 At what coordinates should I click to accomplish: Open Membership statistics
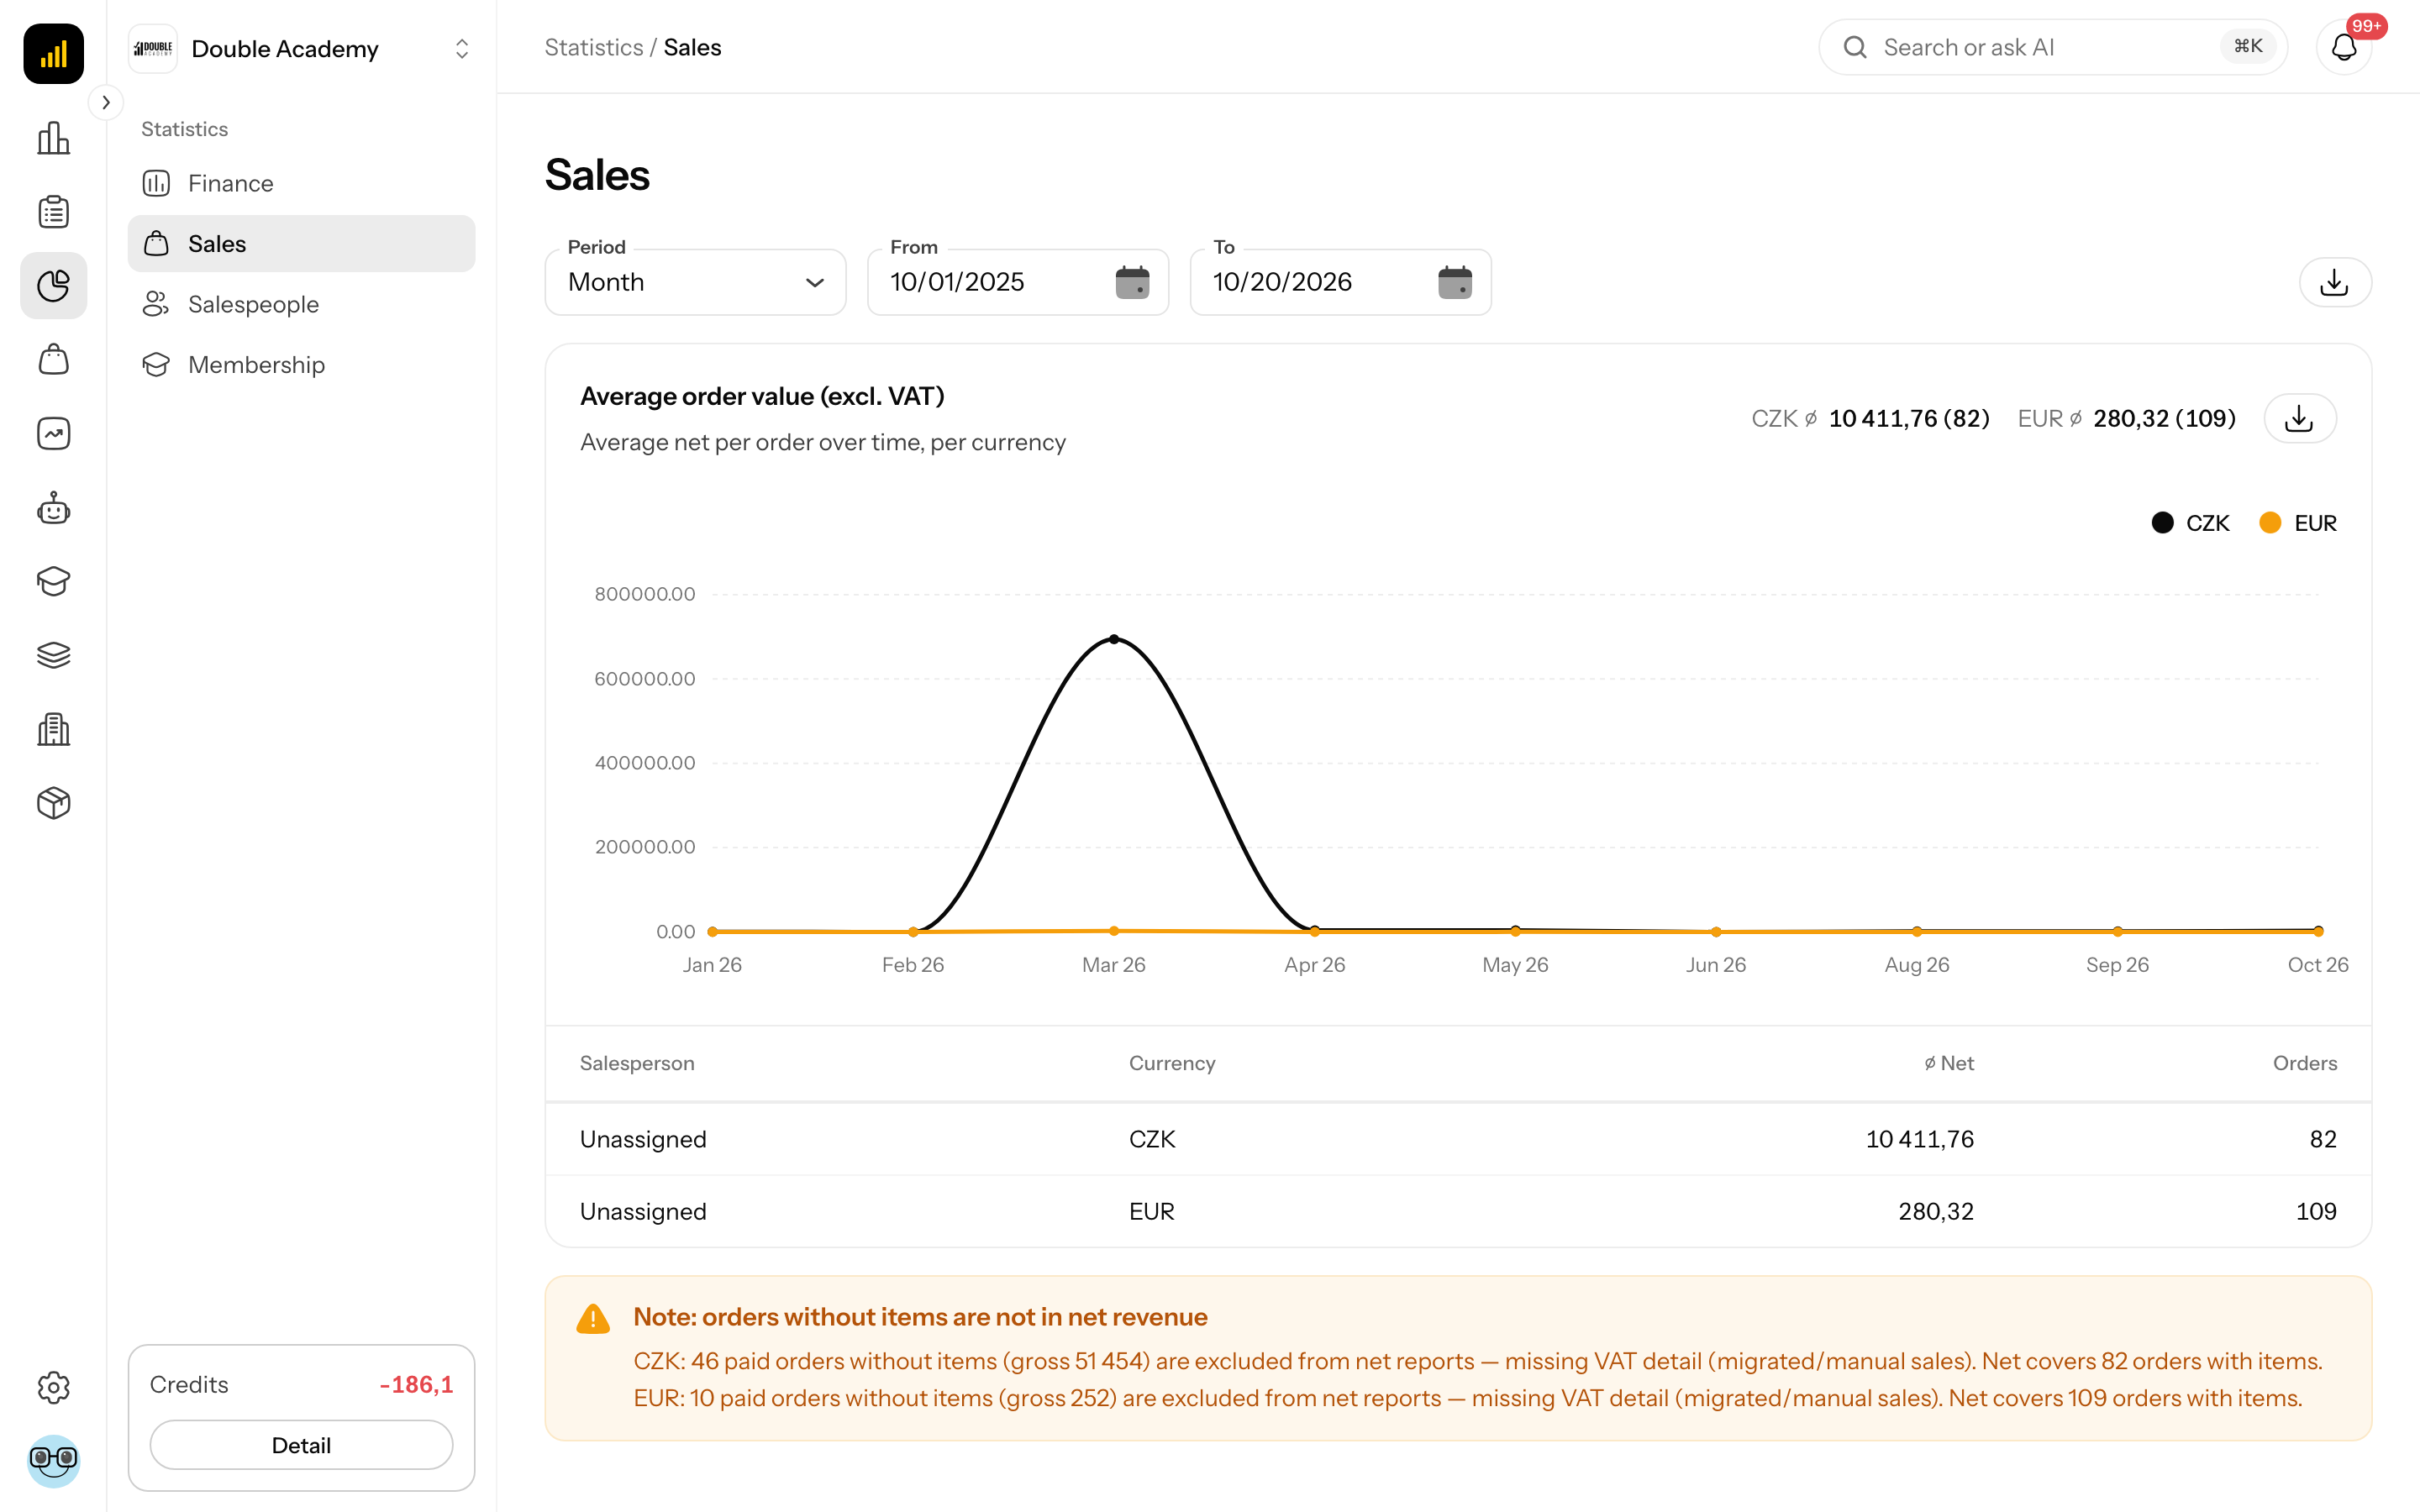301,365
